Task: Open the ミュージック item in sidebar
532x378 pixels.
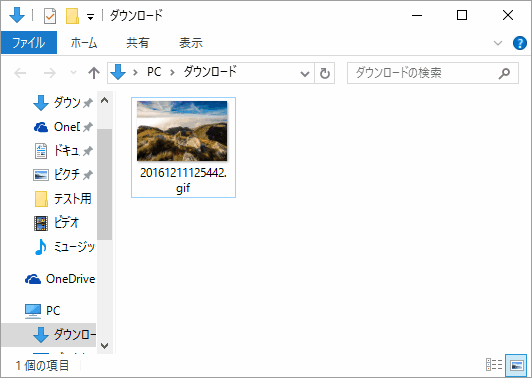Action: point(64,247)
